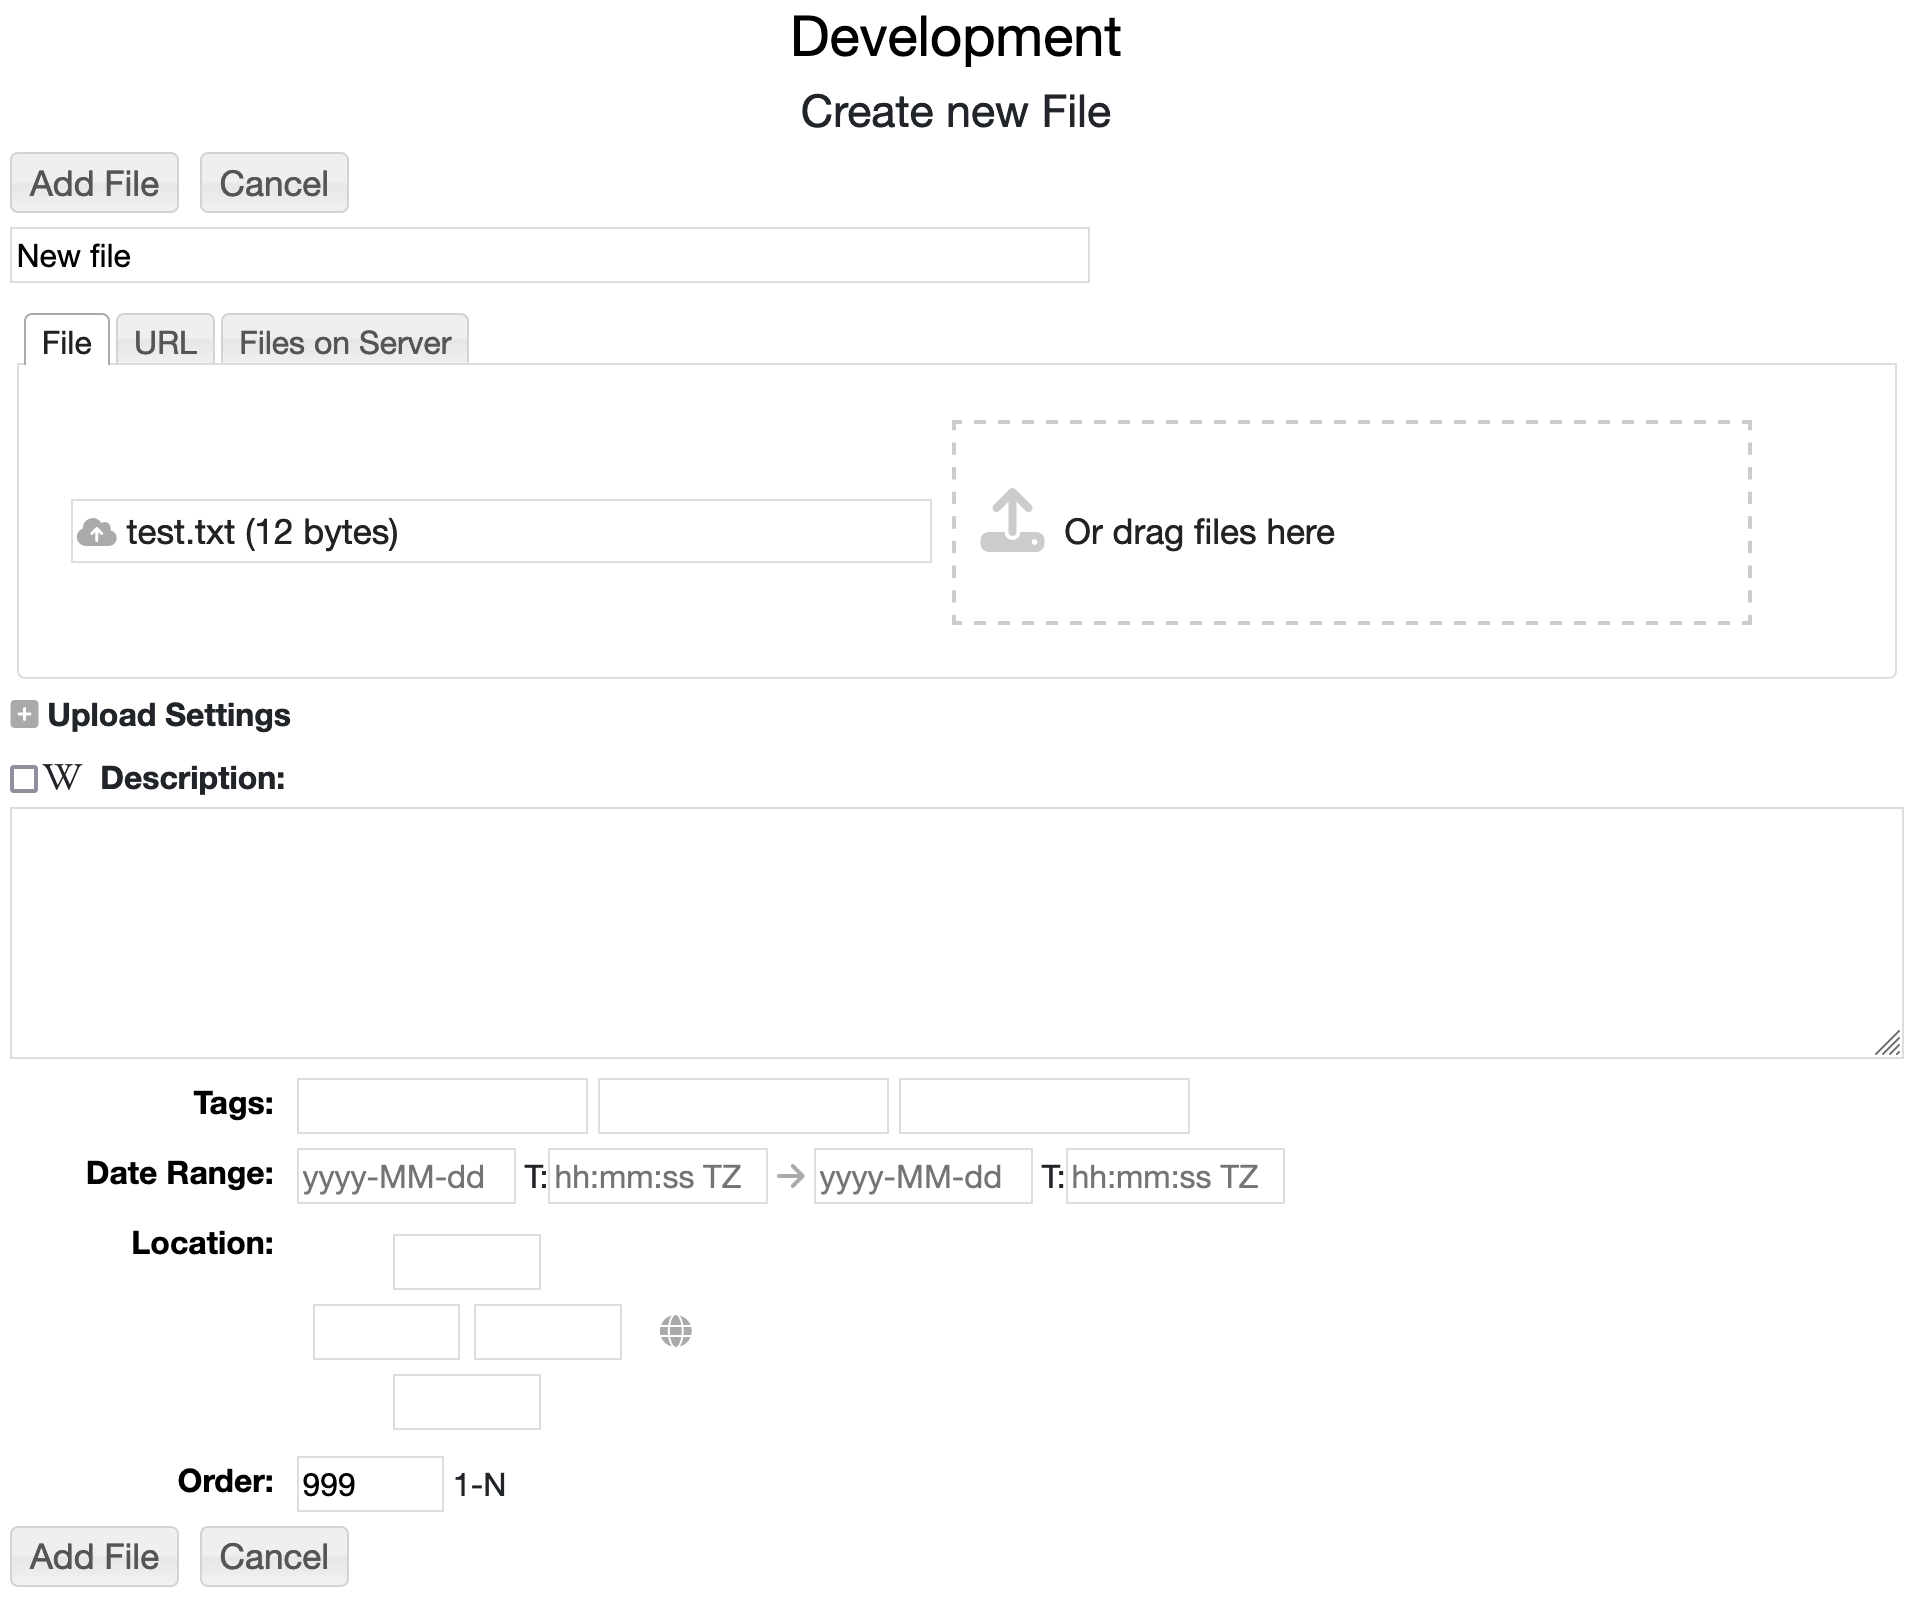Click inside the Description text area
The image size is (1909, 1599).
pyautogui.click(x=955, y=932)
